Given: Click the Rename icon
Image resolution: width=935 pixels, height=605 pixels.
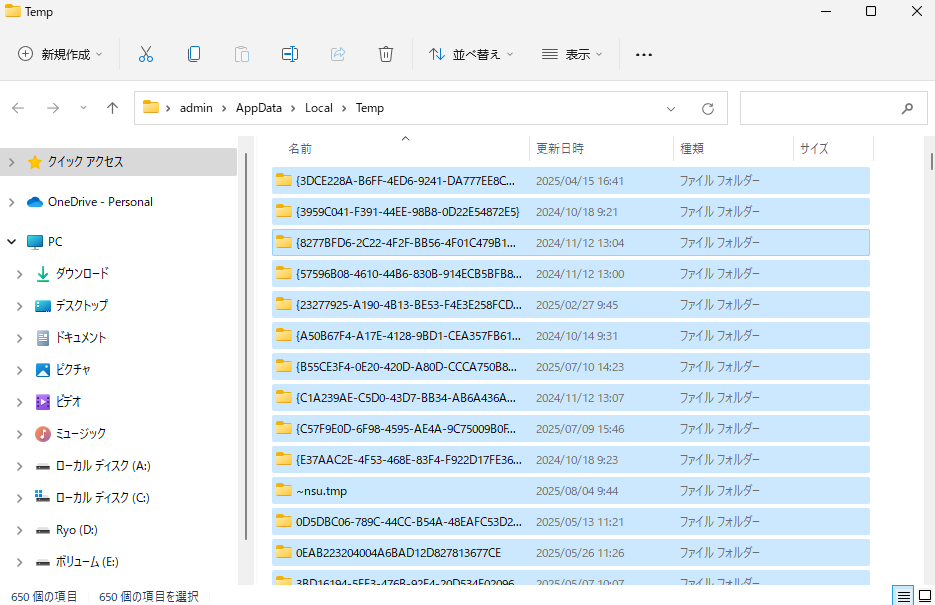Looking at the screenshot, I should click(x=289, y=53).
